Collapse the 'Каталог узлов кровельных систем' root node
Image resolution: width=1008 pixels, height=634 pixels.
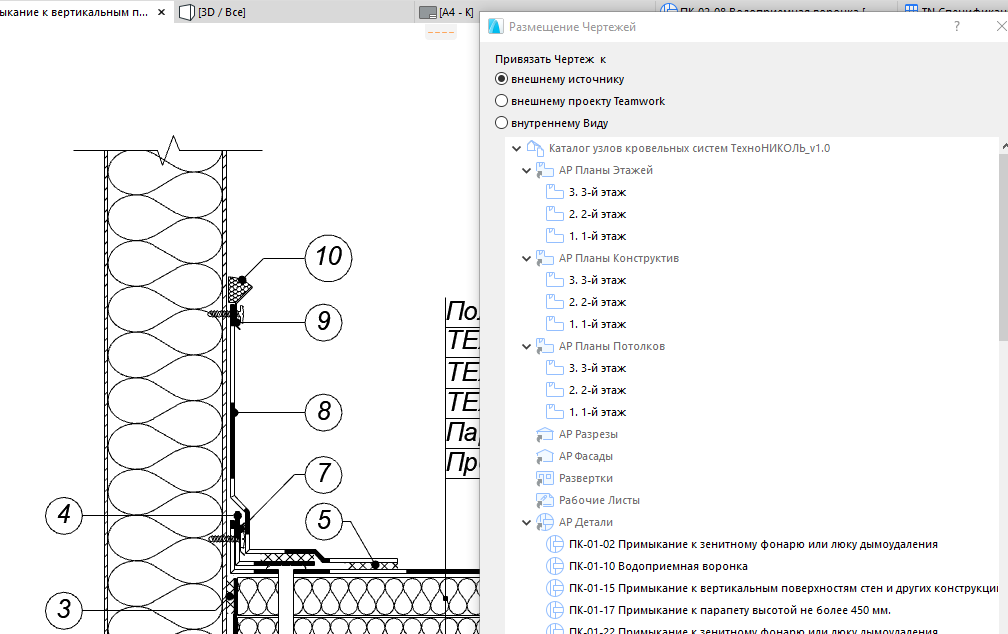click(516, 148)
